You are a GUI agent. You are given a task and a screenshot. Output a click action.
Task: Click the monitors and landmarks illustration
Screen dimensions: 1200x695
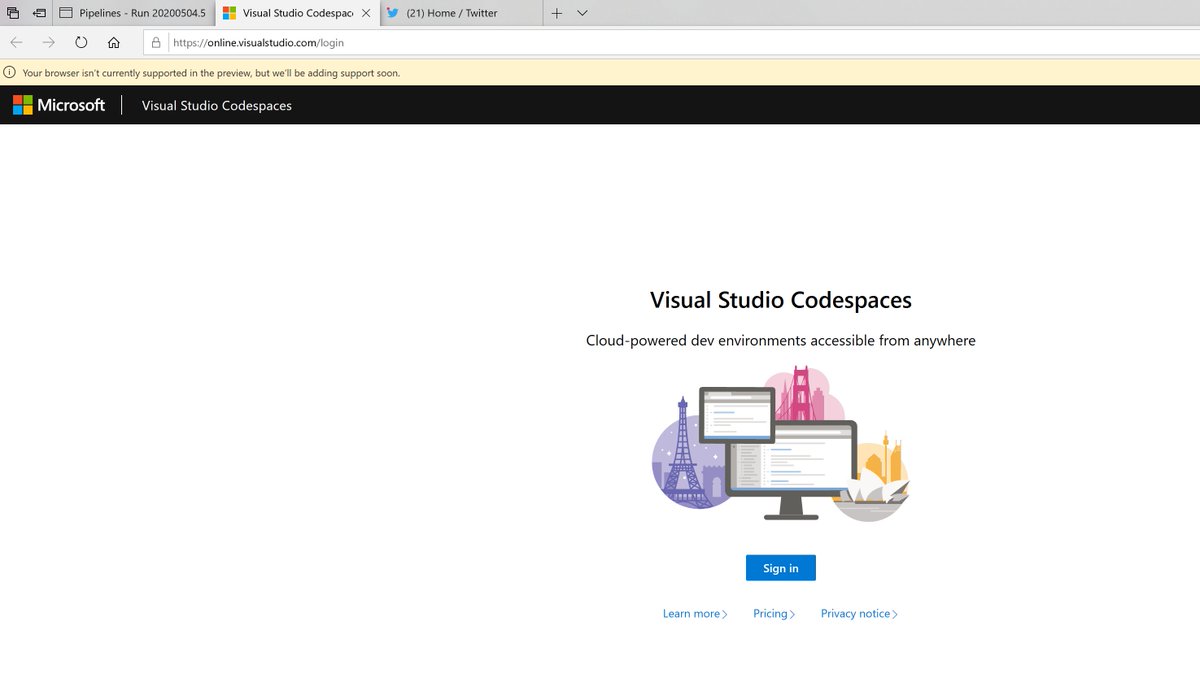(781, 443)
